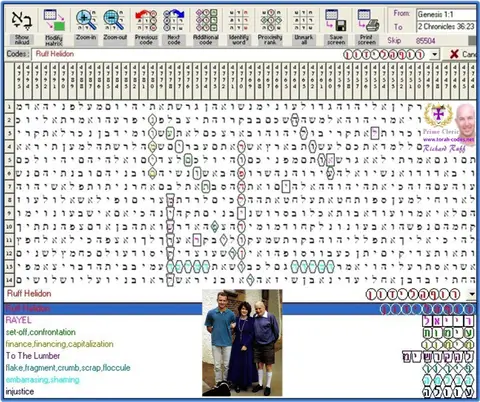Expand the Codes dropdown arrow
Screen dimensions: 480x402
tap(434, 54)
